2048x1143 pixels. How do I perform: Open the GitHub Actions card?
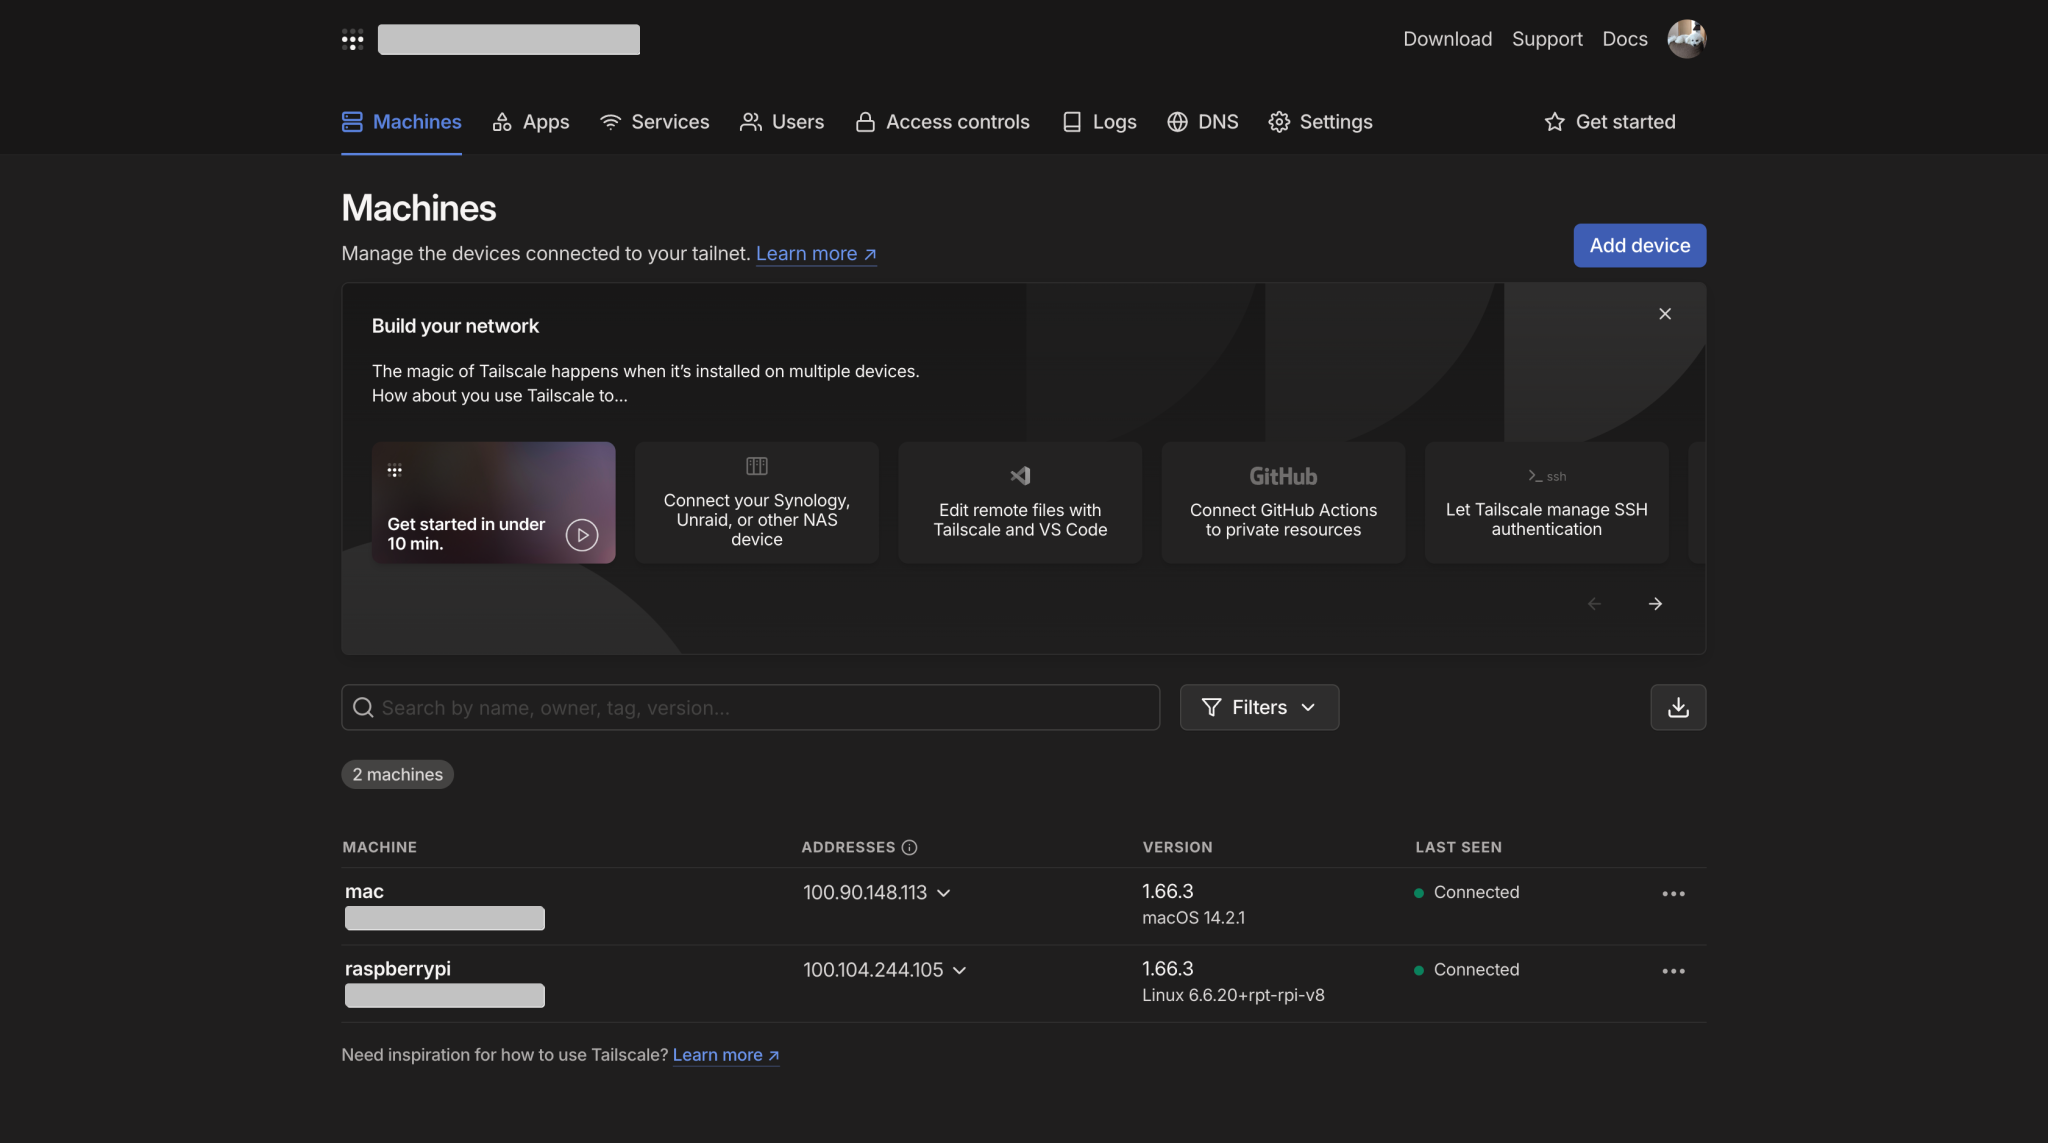(1283, 503)
